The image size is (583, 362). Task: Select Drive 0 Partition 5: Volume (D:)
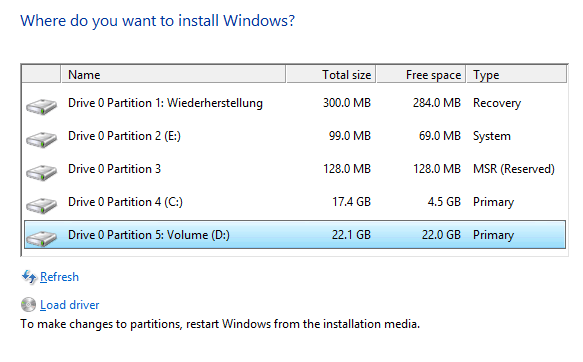pyautogui.click(x=295, y=235)
